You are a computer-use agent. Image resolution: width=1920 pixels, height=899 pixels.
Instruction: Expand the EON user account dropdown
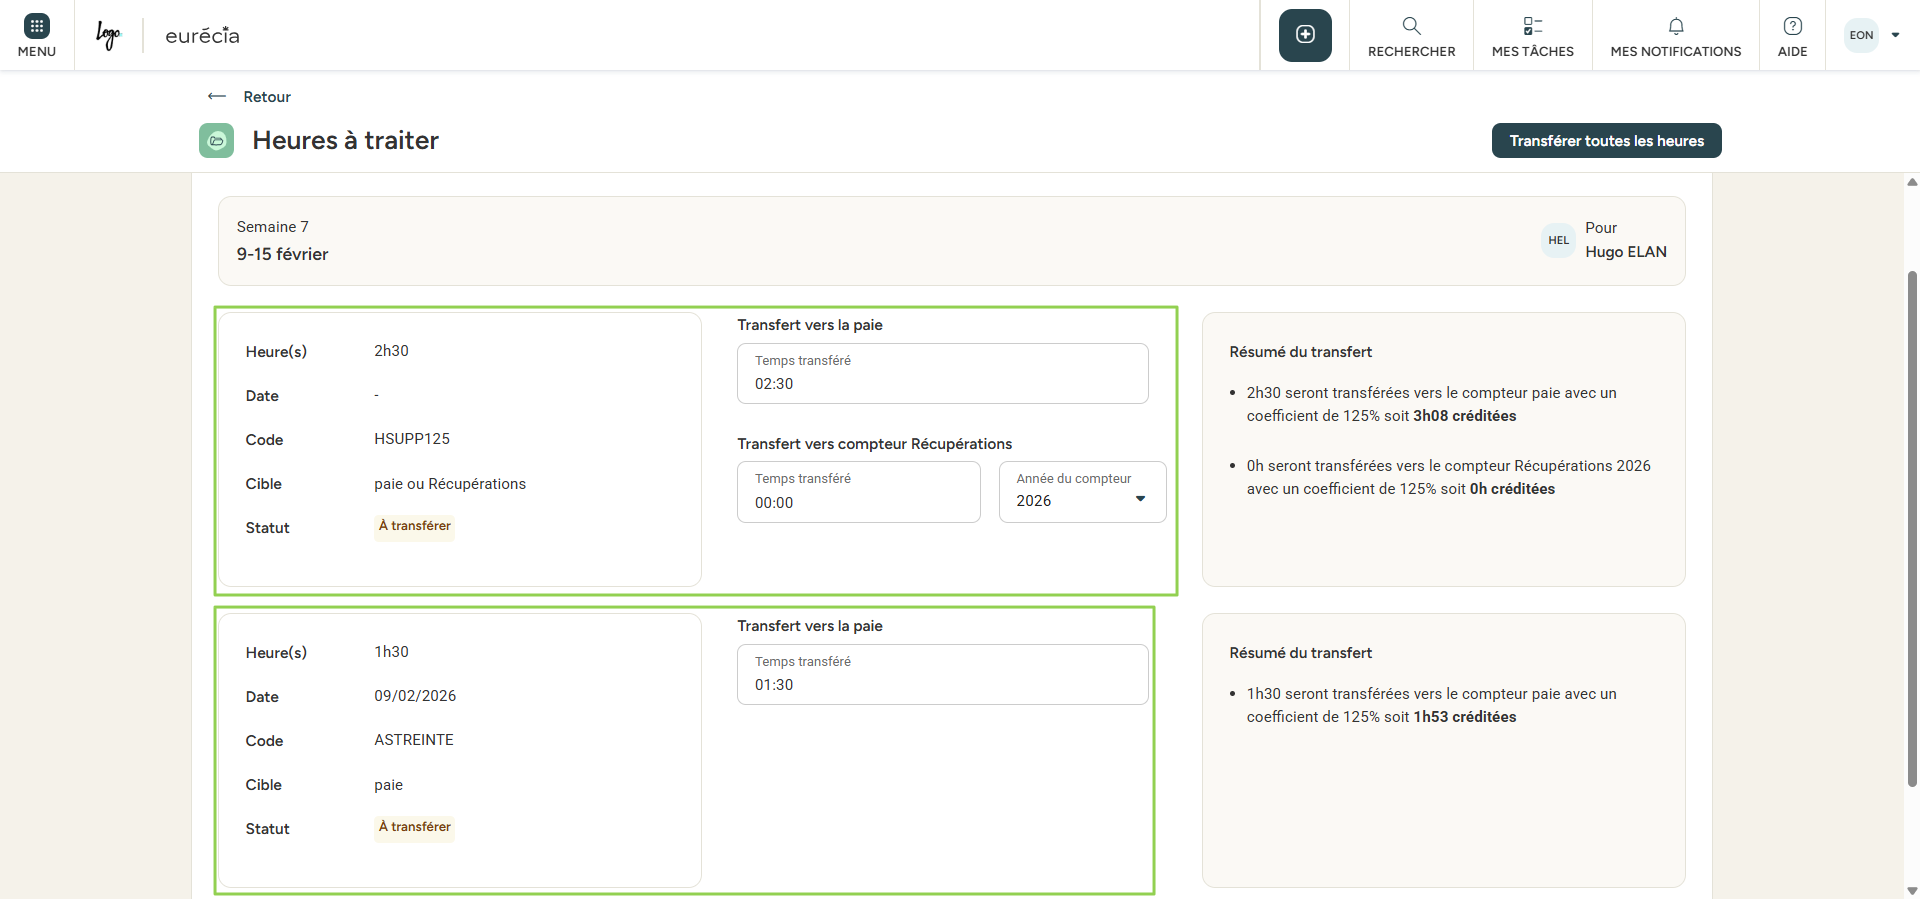click(x=1895, y=35)
